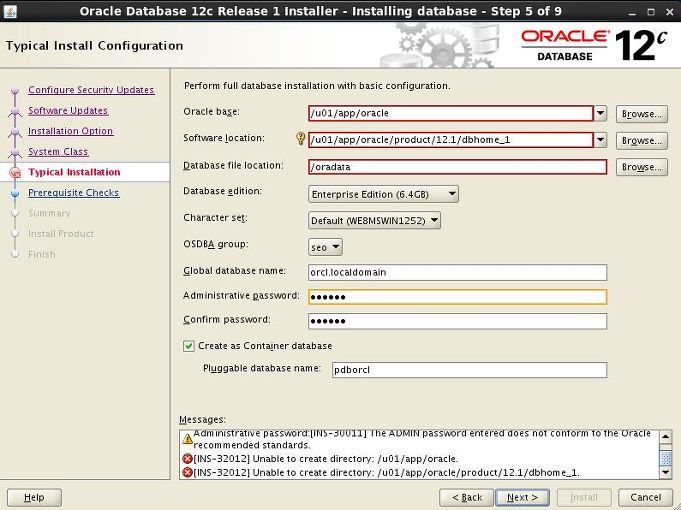
Task: Minimize the installer window
Action: click(x=632, y=12)
